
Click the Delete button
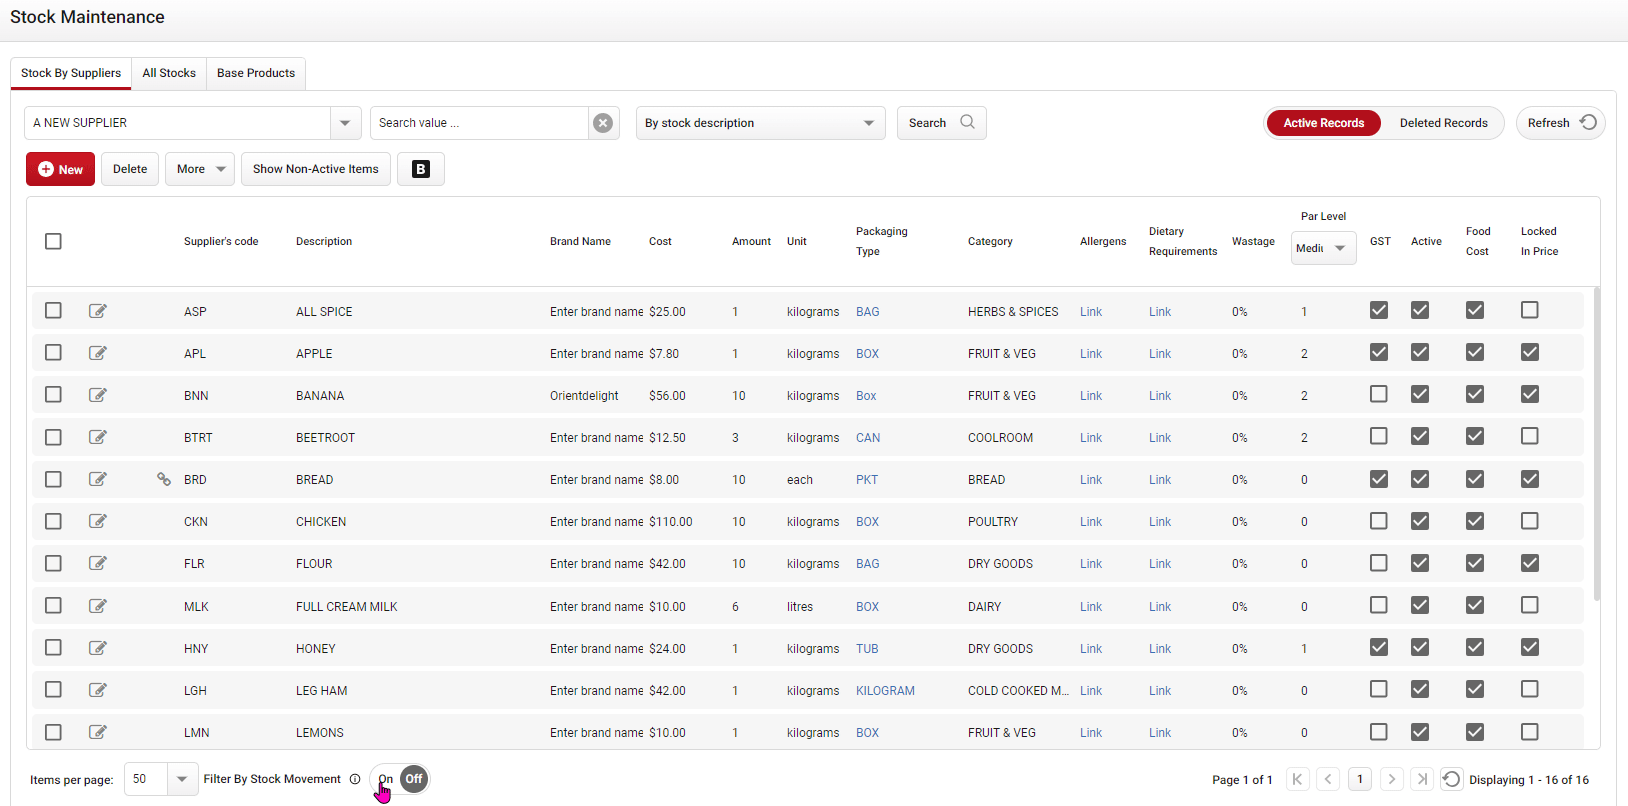pyautogui.click(x=130, y=169)
